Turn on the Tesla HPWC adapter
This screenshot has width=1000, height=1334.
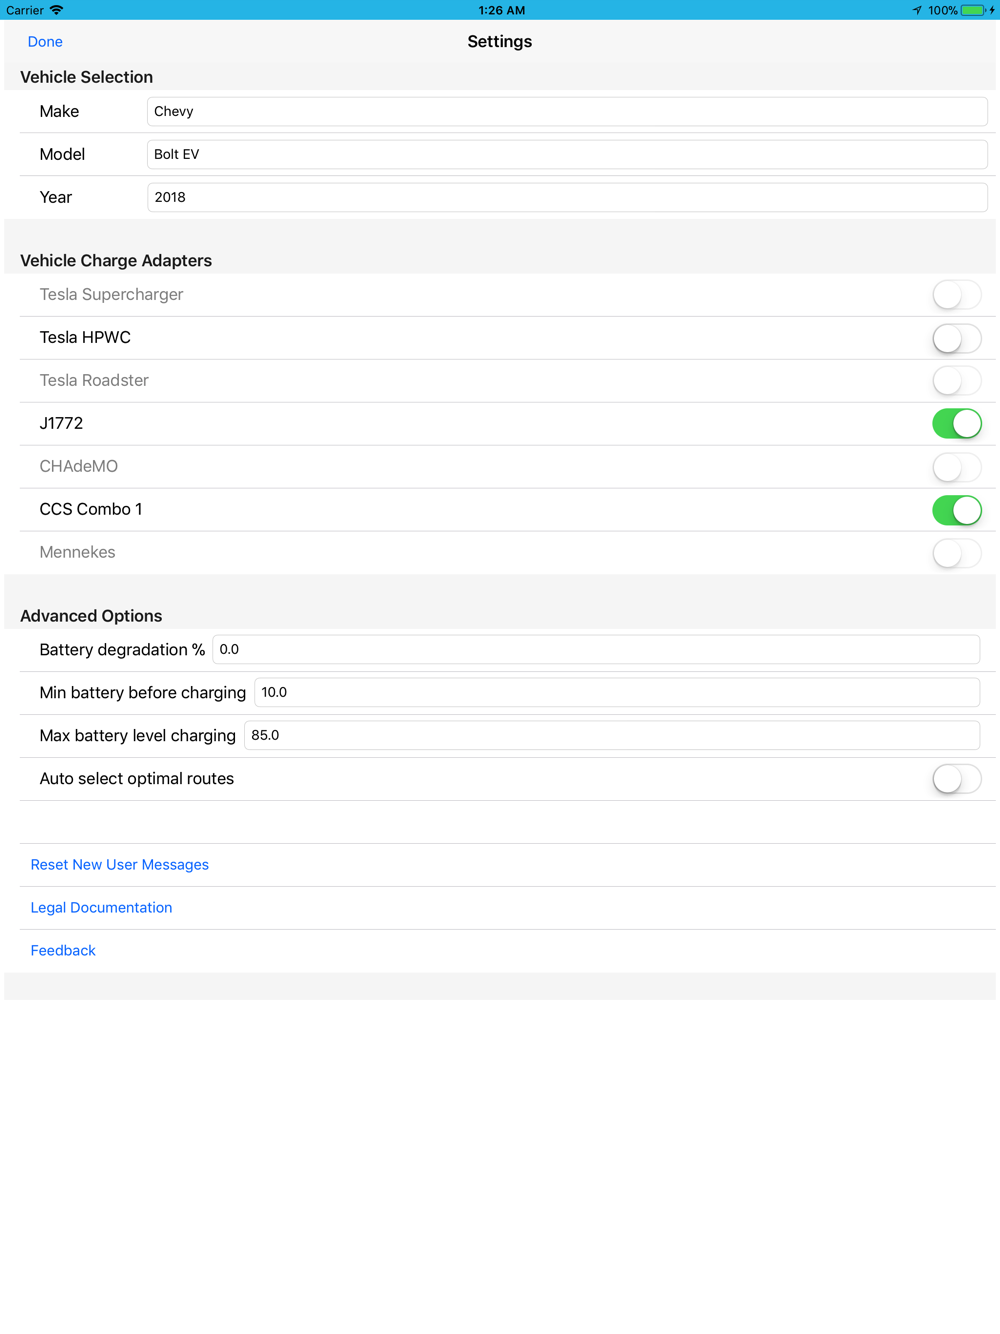click(956, 338)
